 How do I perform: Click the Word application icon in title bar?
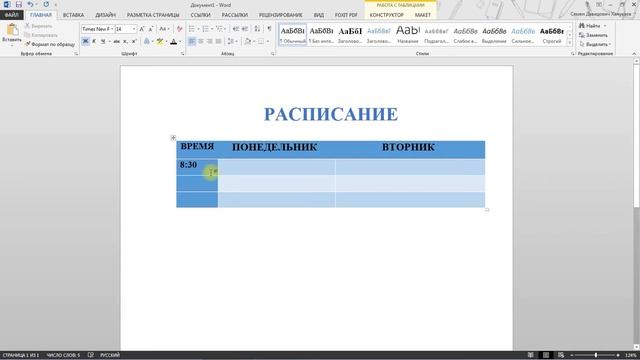7,4
